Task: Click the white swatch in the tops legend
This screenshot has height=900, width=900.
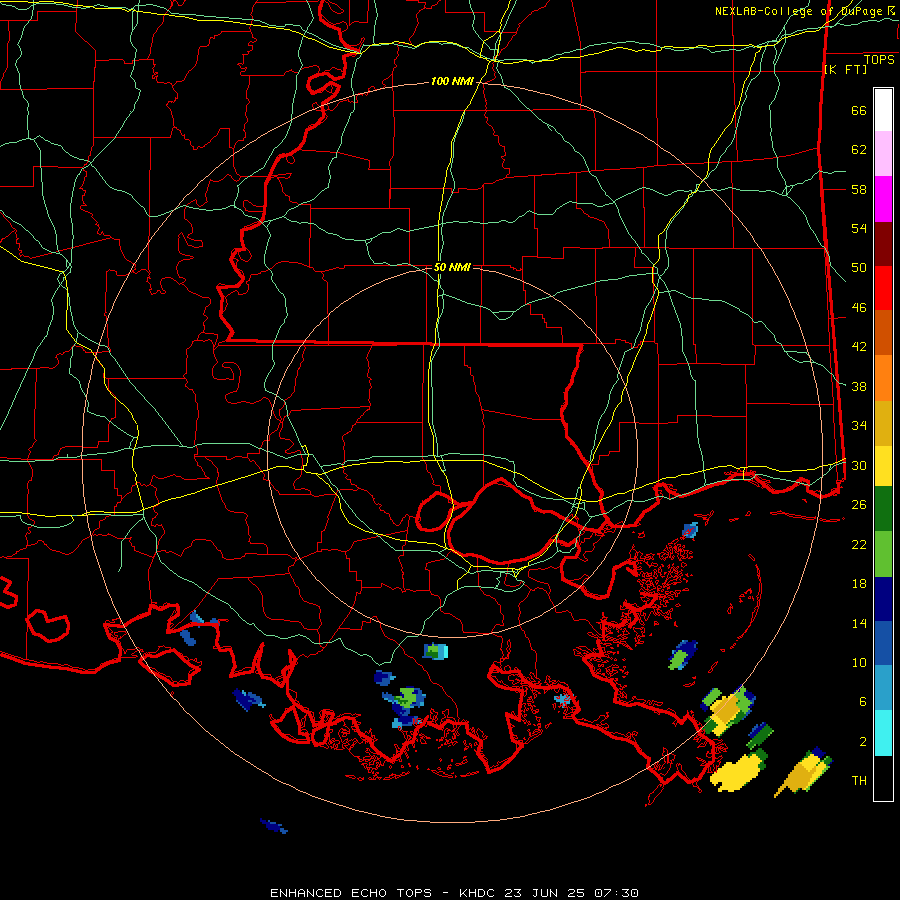Action: pos(883,110)
